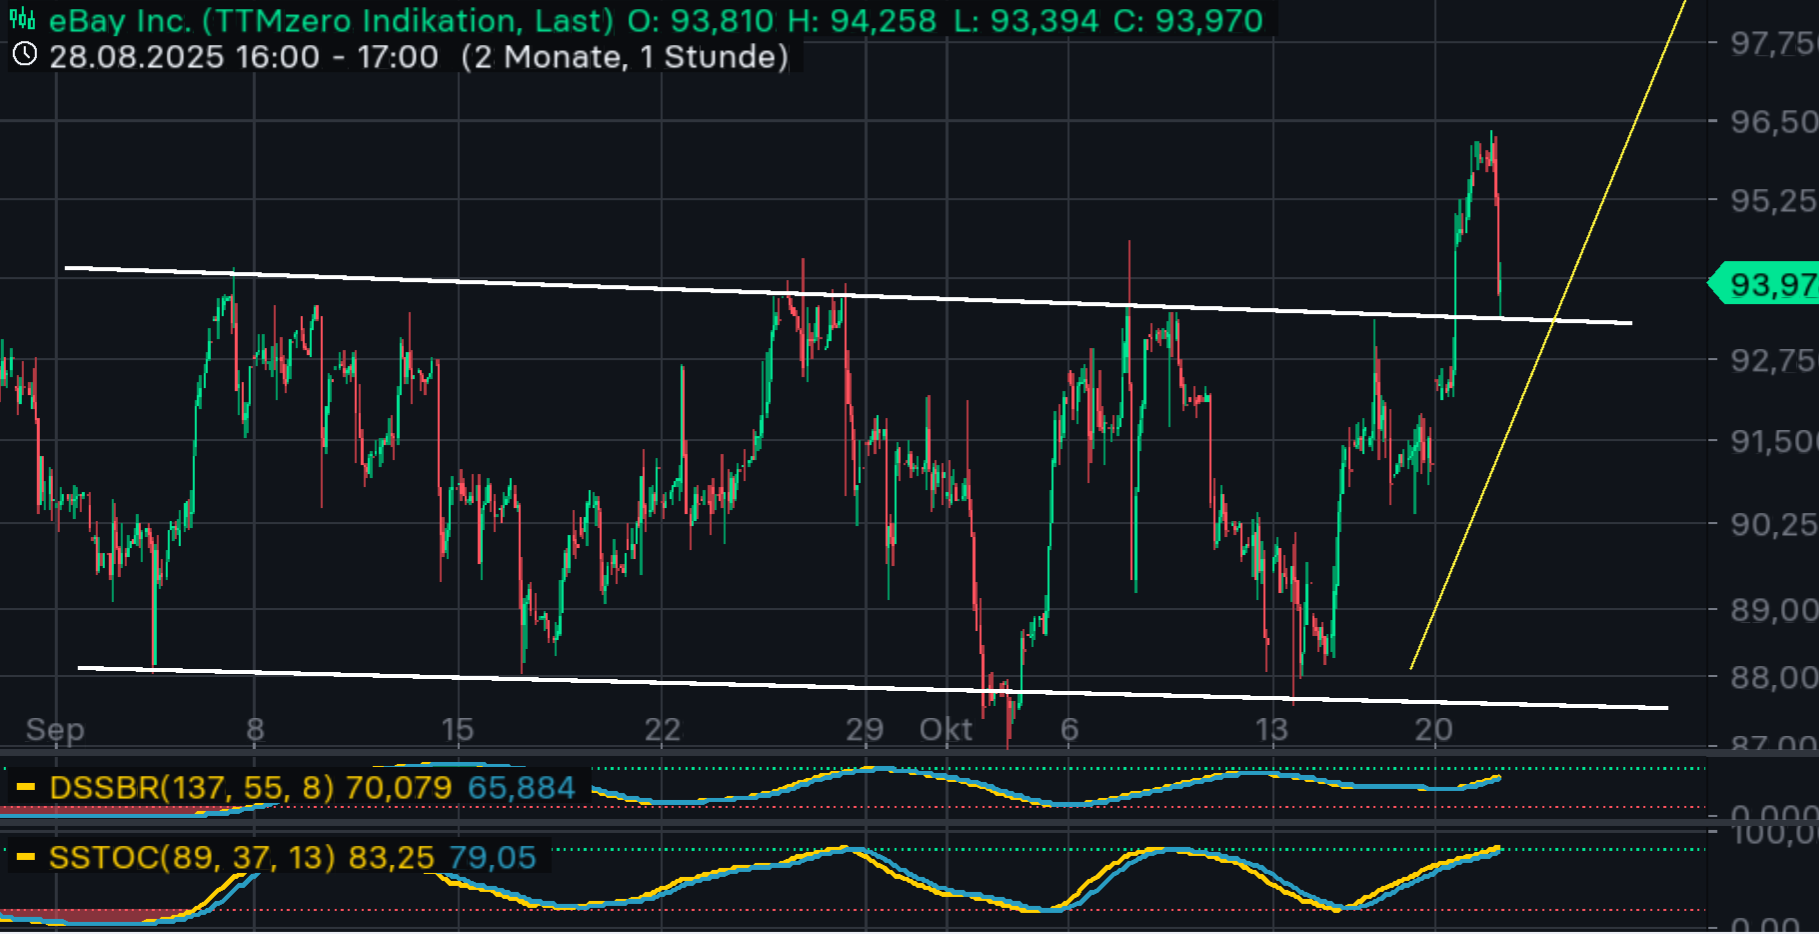Viewport: 1819px width, 934px height.
Task: Open the (2 Monate, 1 Stunde) timeframe text
Action: 625,56
